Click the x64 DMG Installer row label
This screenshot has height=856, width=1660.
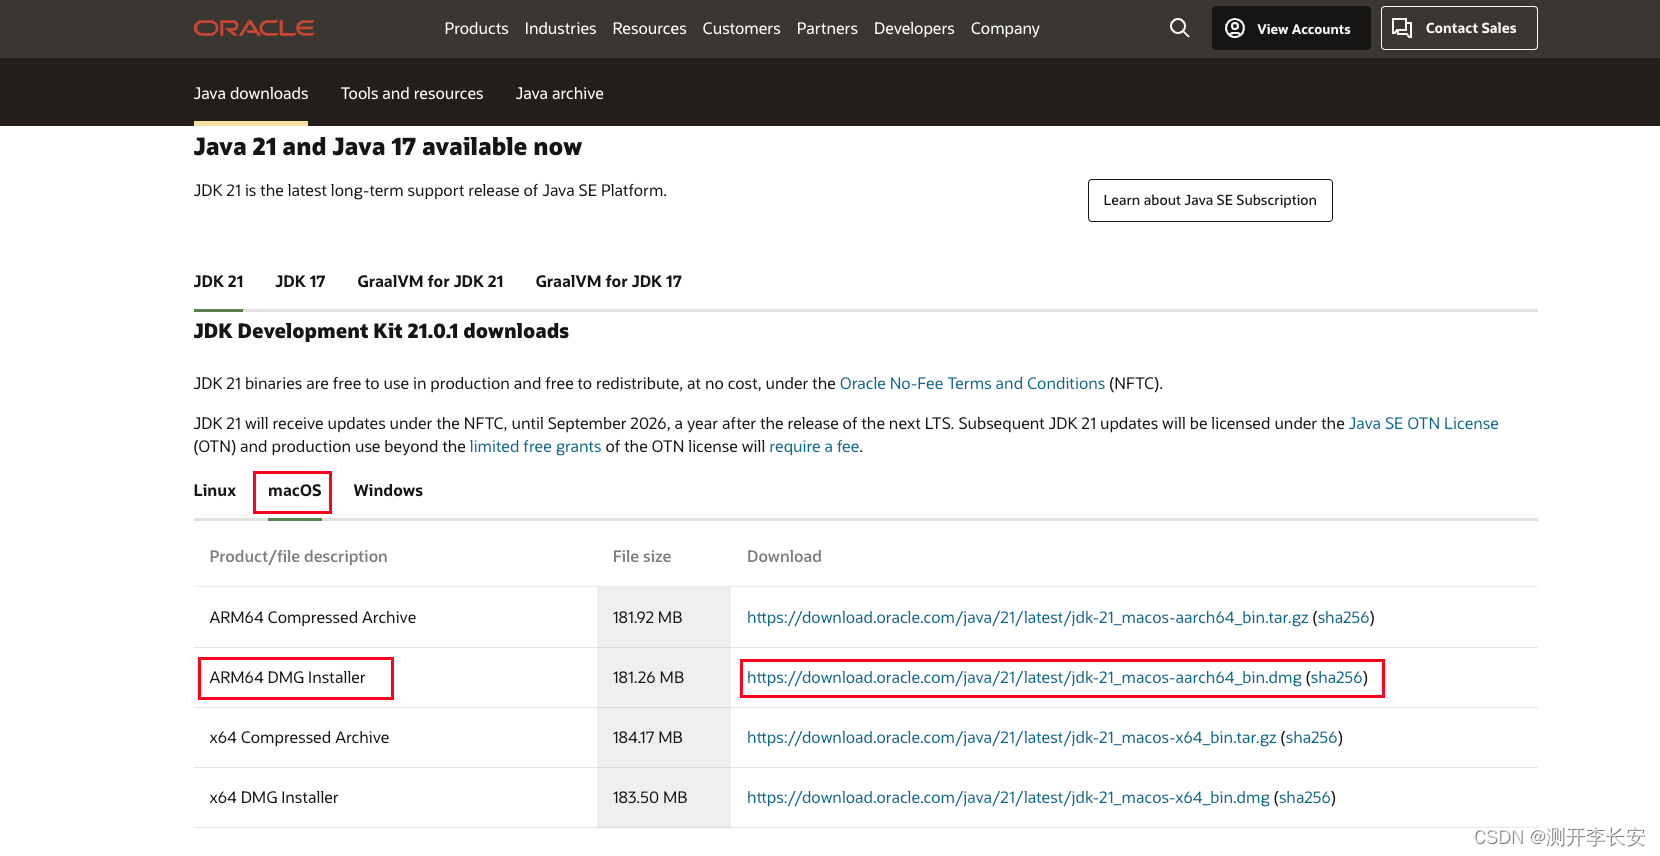tap(274, 797)
